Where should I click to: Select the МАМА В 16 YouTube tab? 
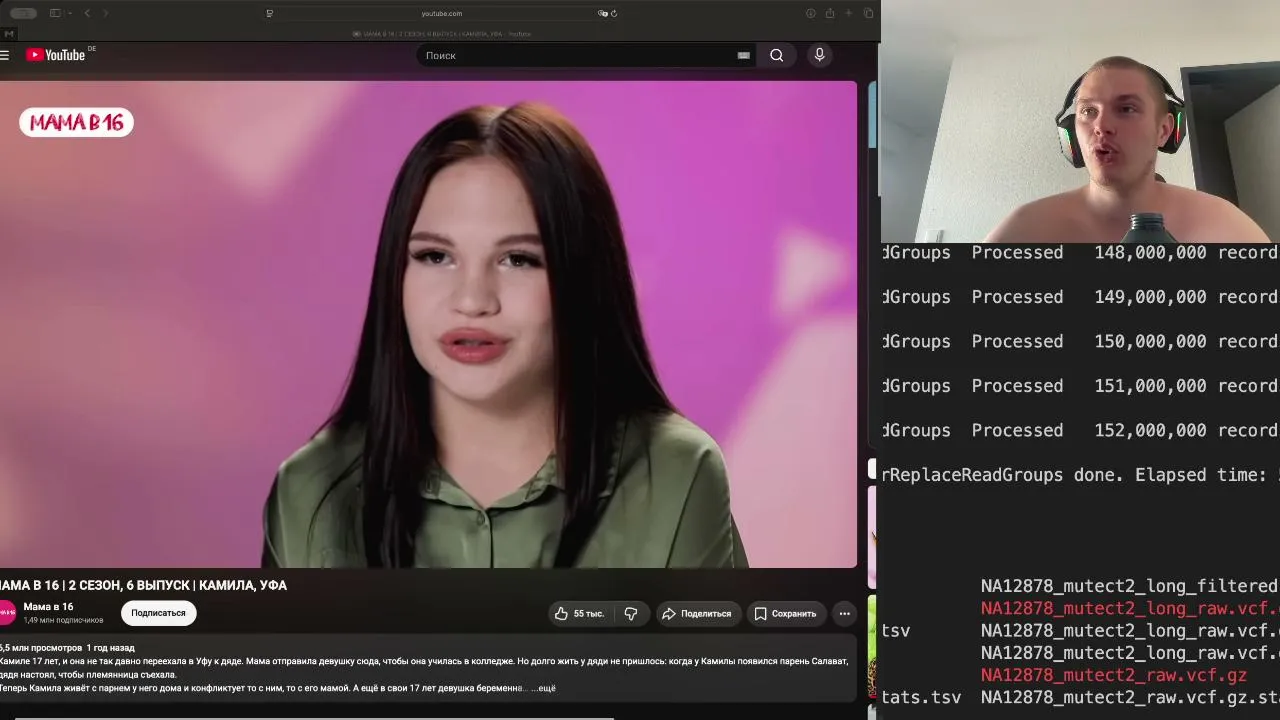441,34
